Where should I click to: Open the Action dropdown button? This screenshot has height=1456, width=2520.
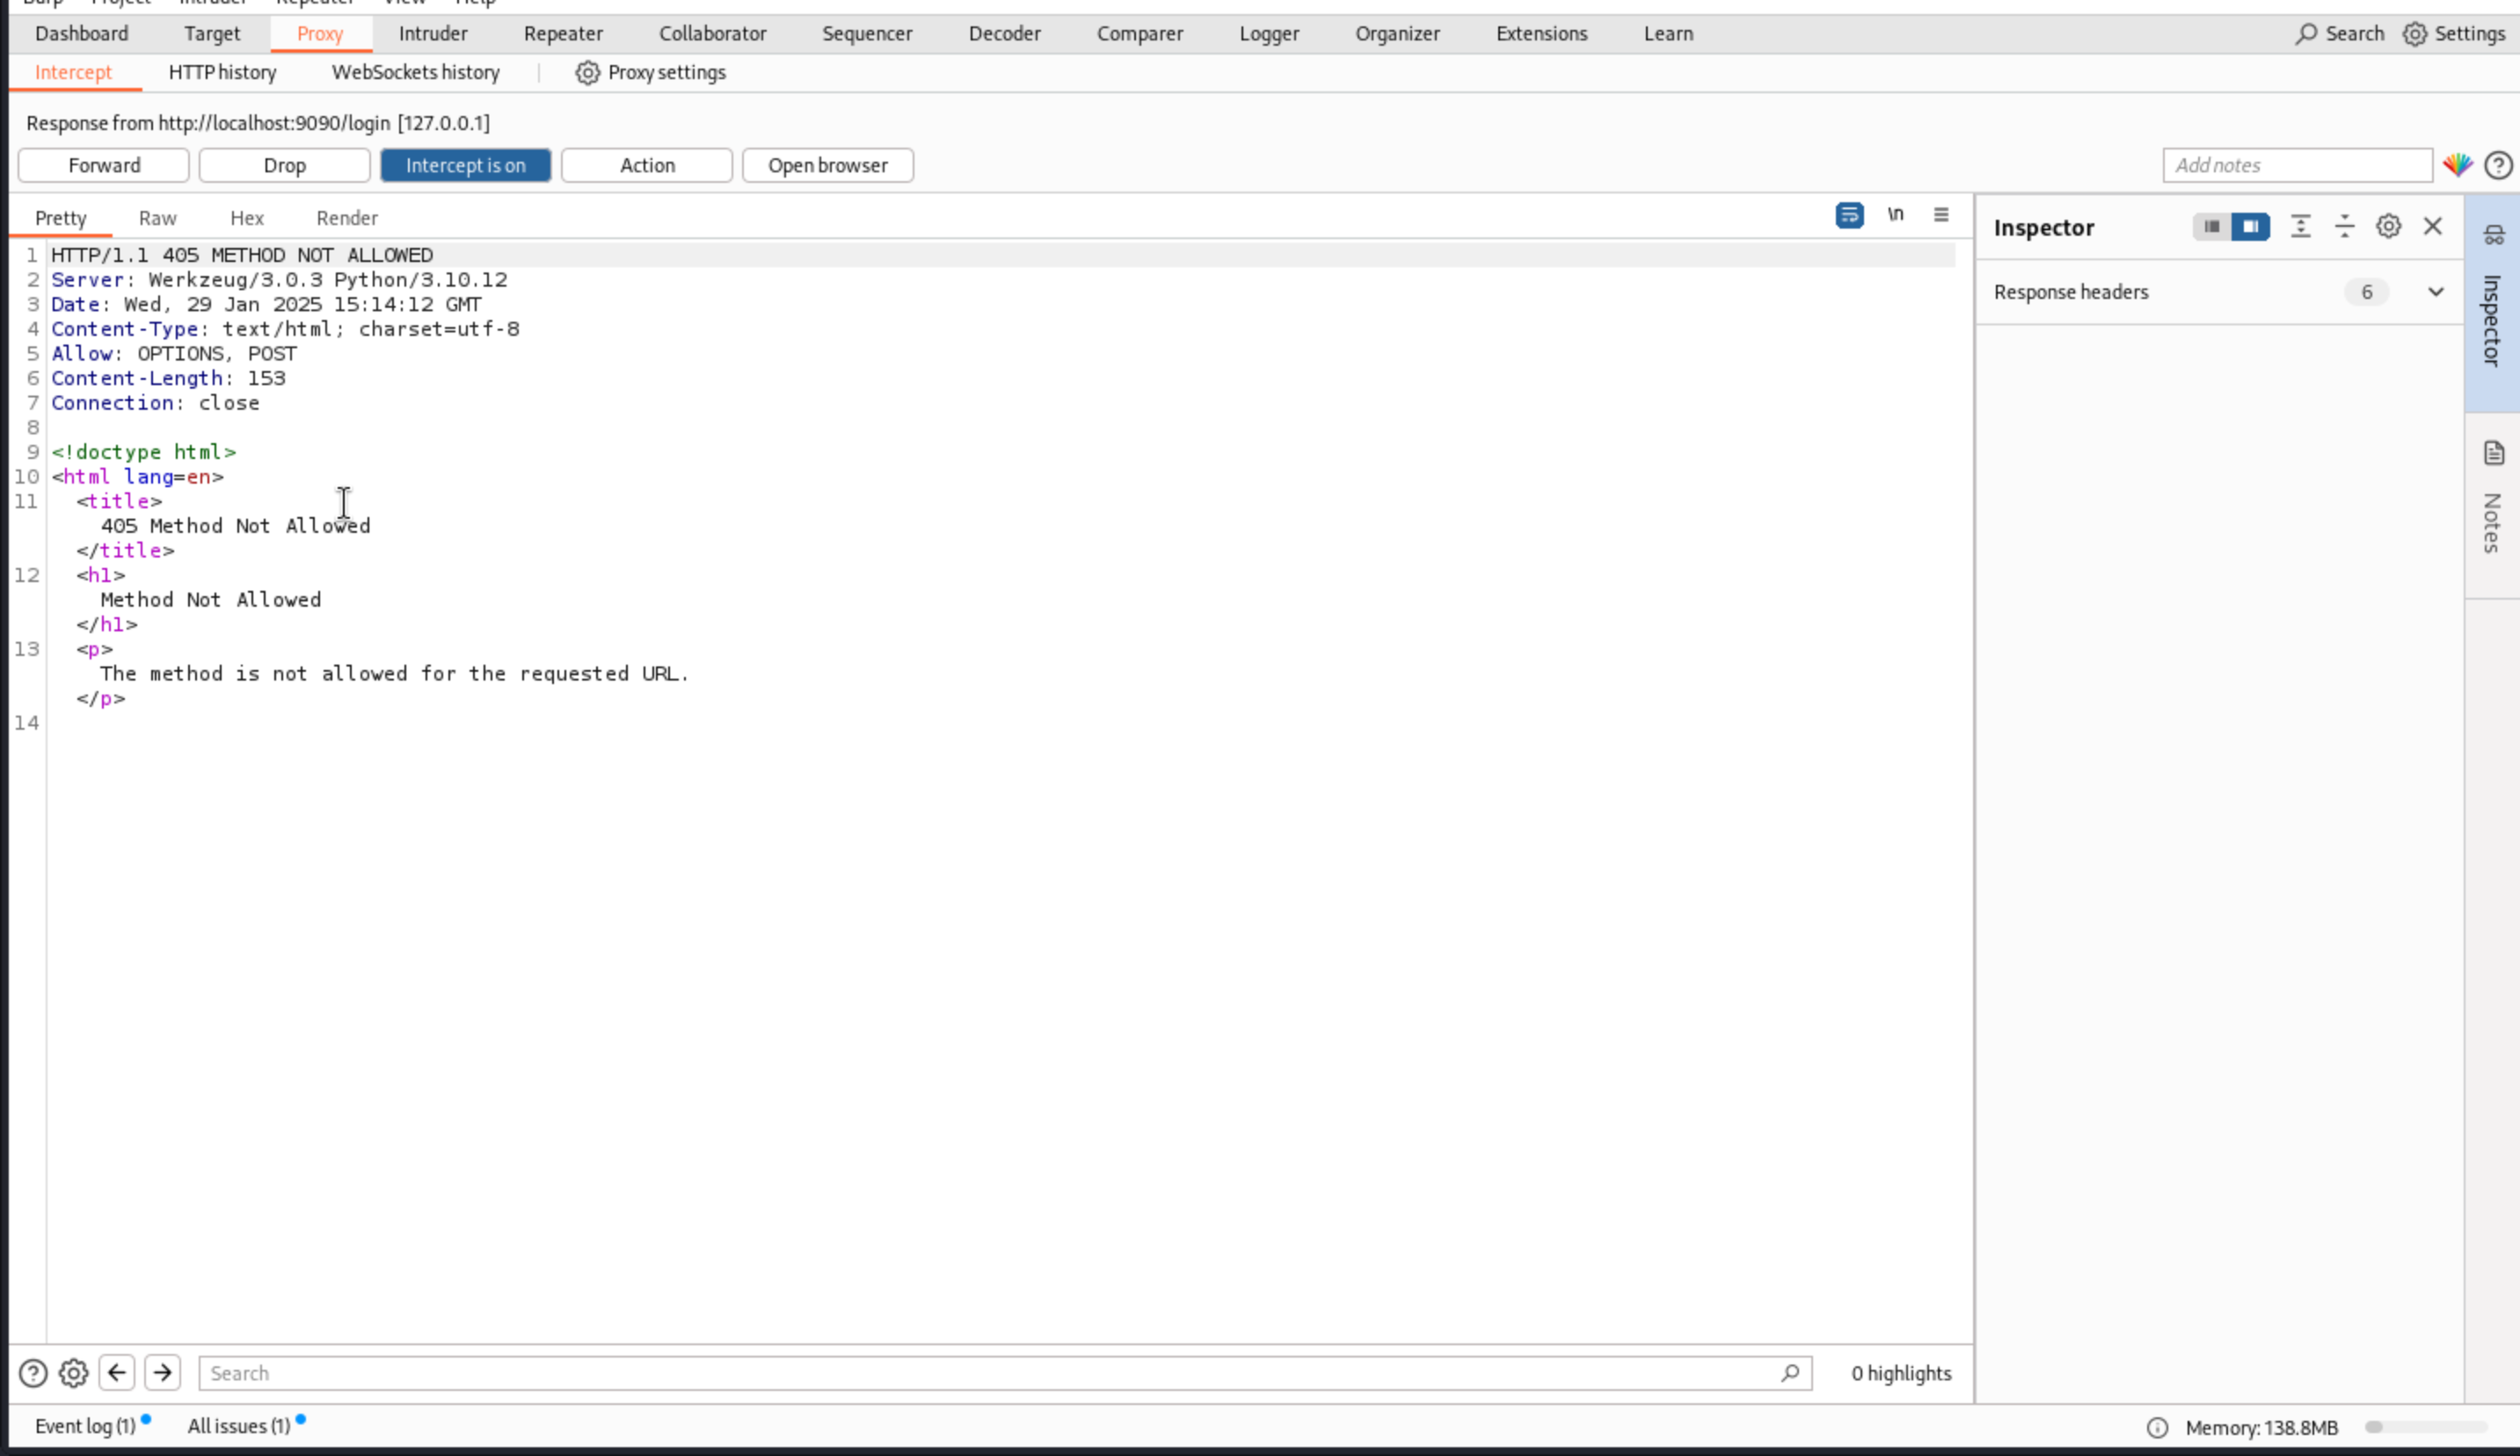[646, 165]
